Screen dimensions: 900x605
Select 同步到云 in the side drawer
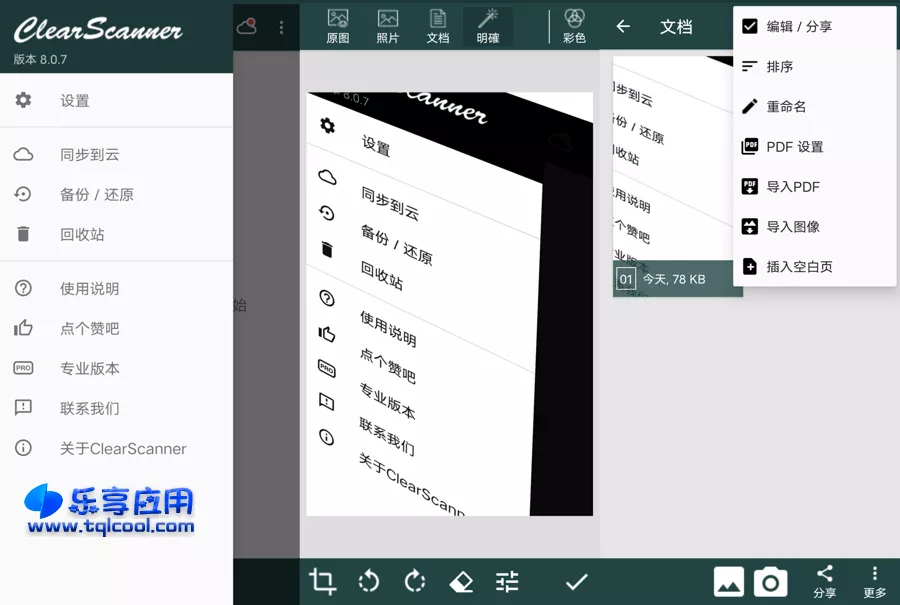117,154
